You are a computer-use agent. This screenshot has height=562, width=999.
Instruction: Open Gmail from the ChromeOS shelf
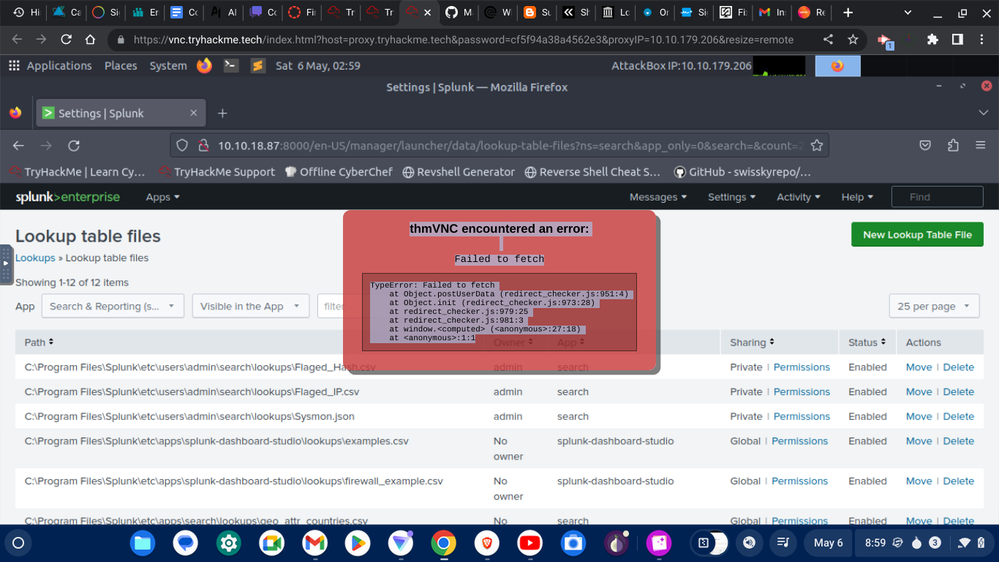(x=315, y=543)
